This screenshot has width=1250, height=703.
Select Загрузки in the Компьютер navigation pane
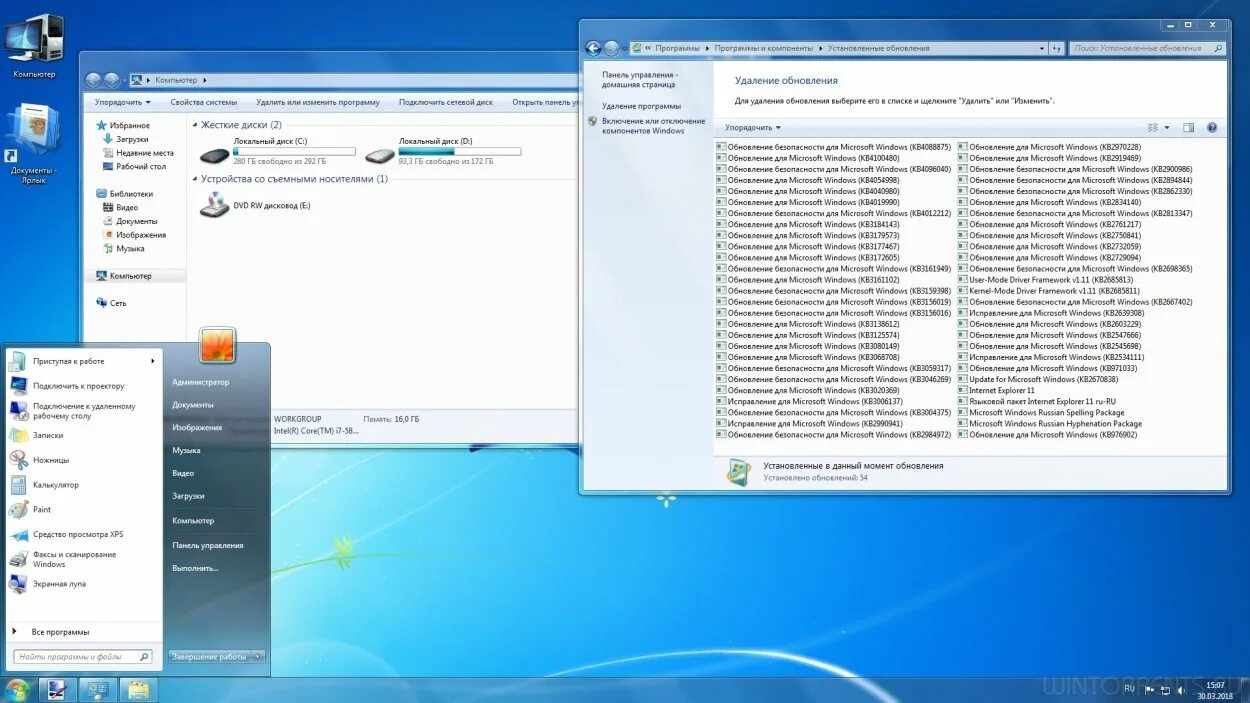(x=132, y=139)
